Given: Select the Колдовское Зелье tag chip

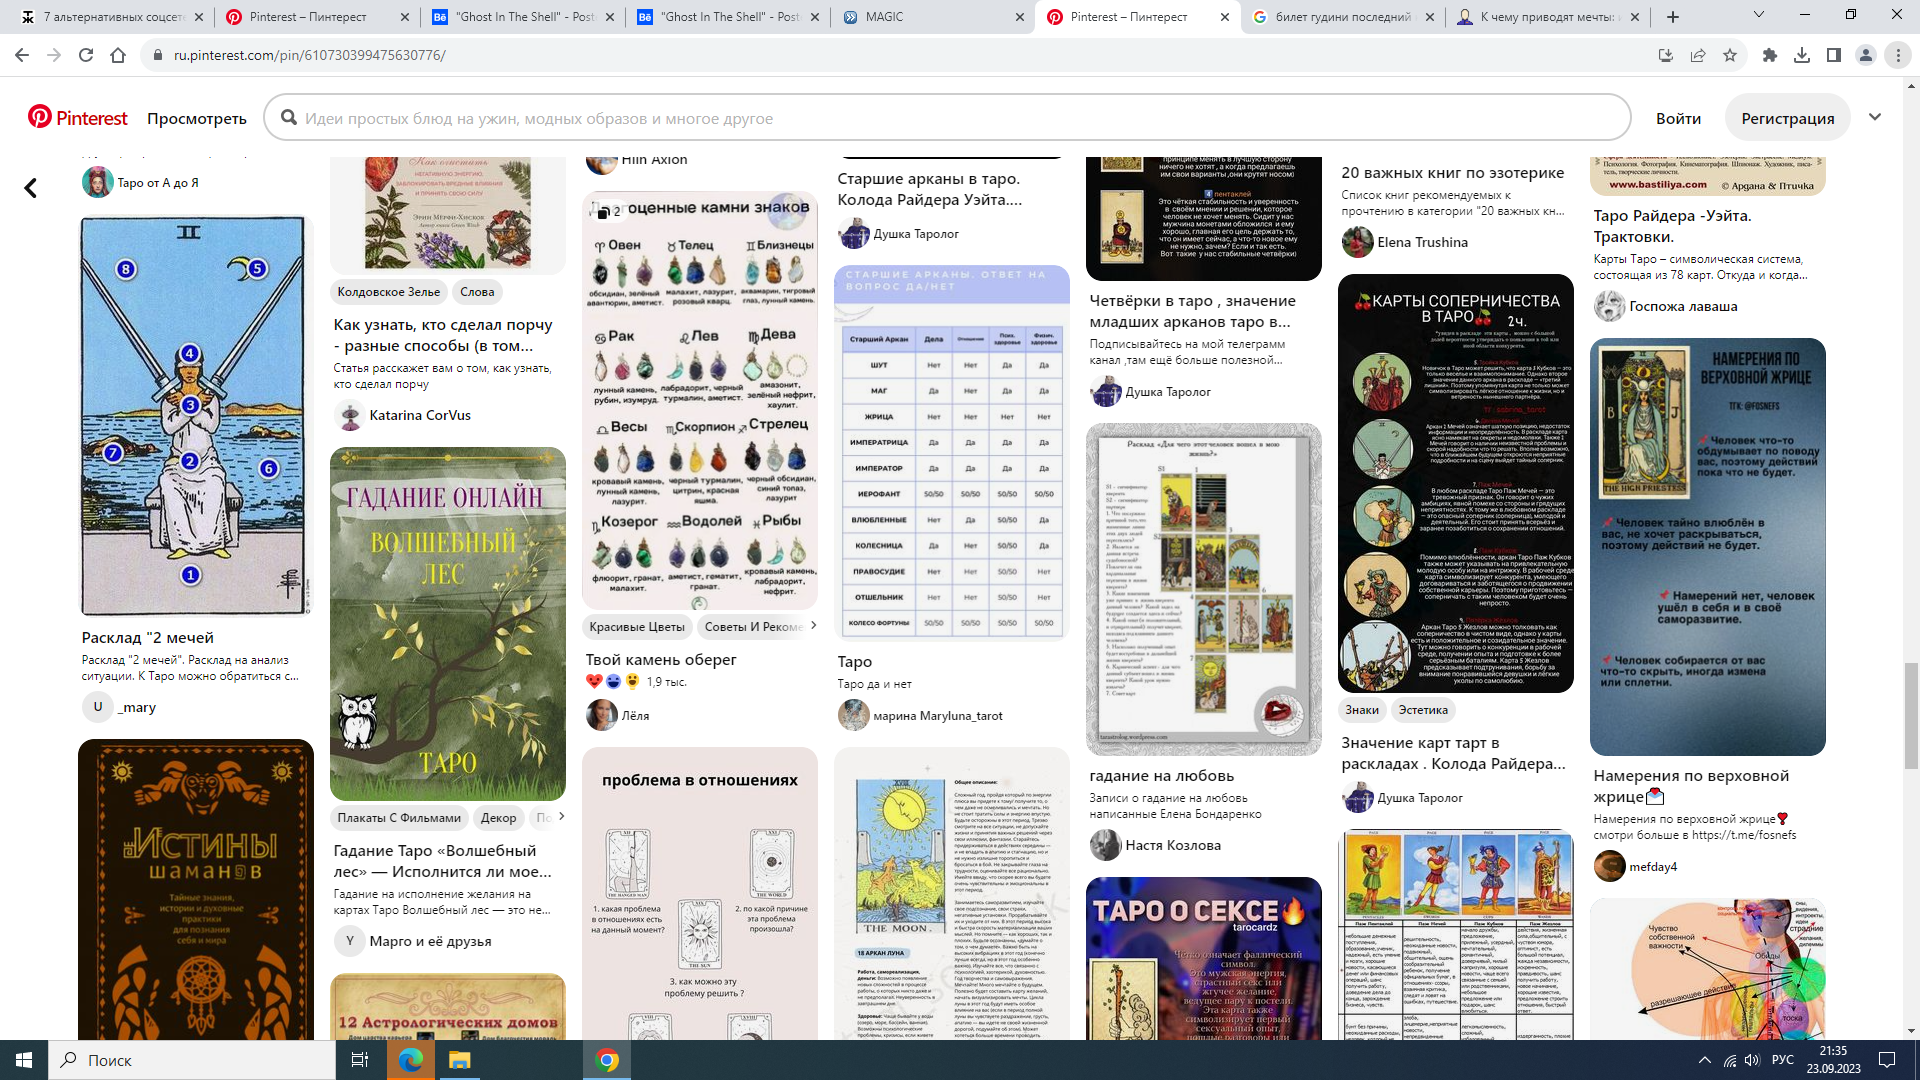Looking at the screenshot, I should pos(389,292).
